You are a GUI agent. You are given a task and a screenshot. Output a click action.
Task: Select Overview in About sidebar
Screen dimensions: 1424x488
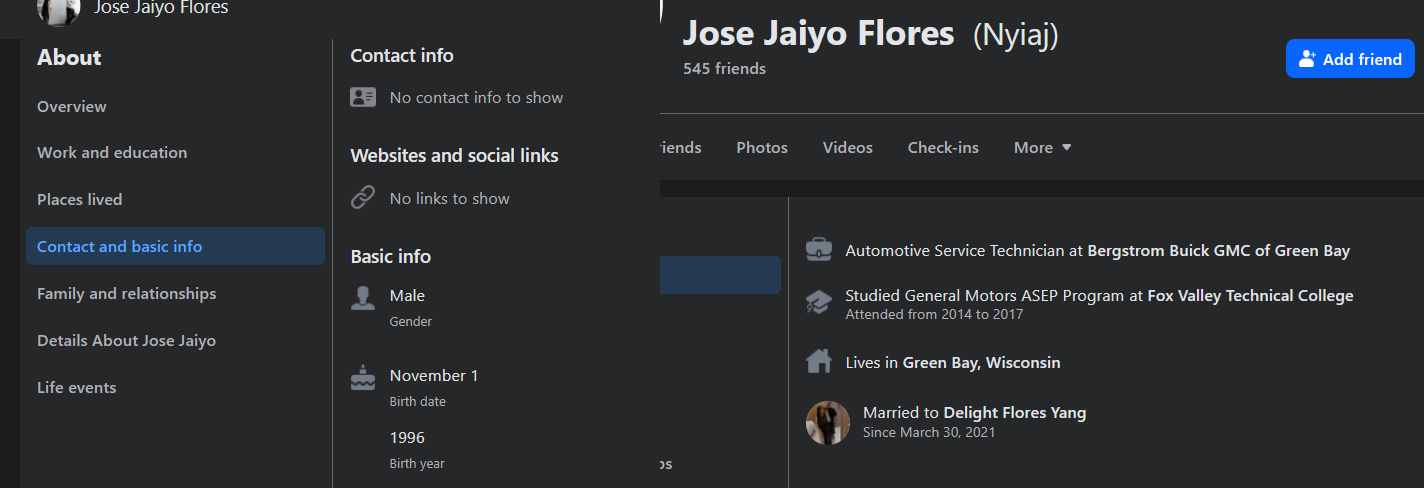tap(72, 106)
